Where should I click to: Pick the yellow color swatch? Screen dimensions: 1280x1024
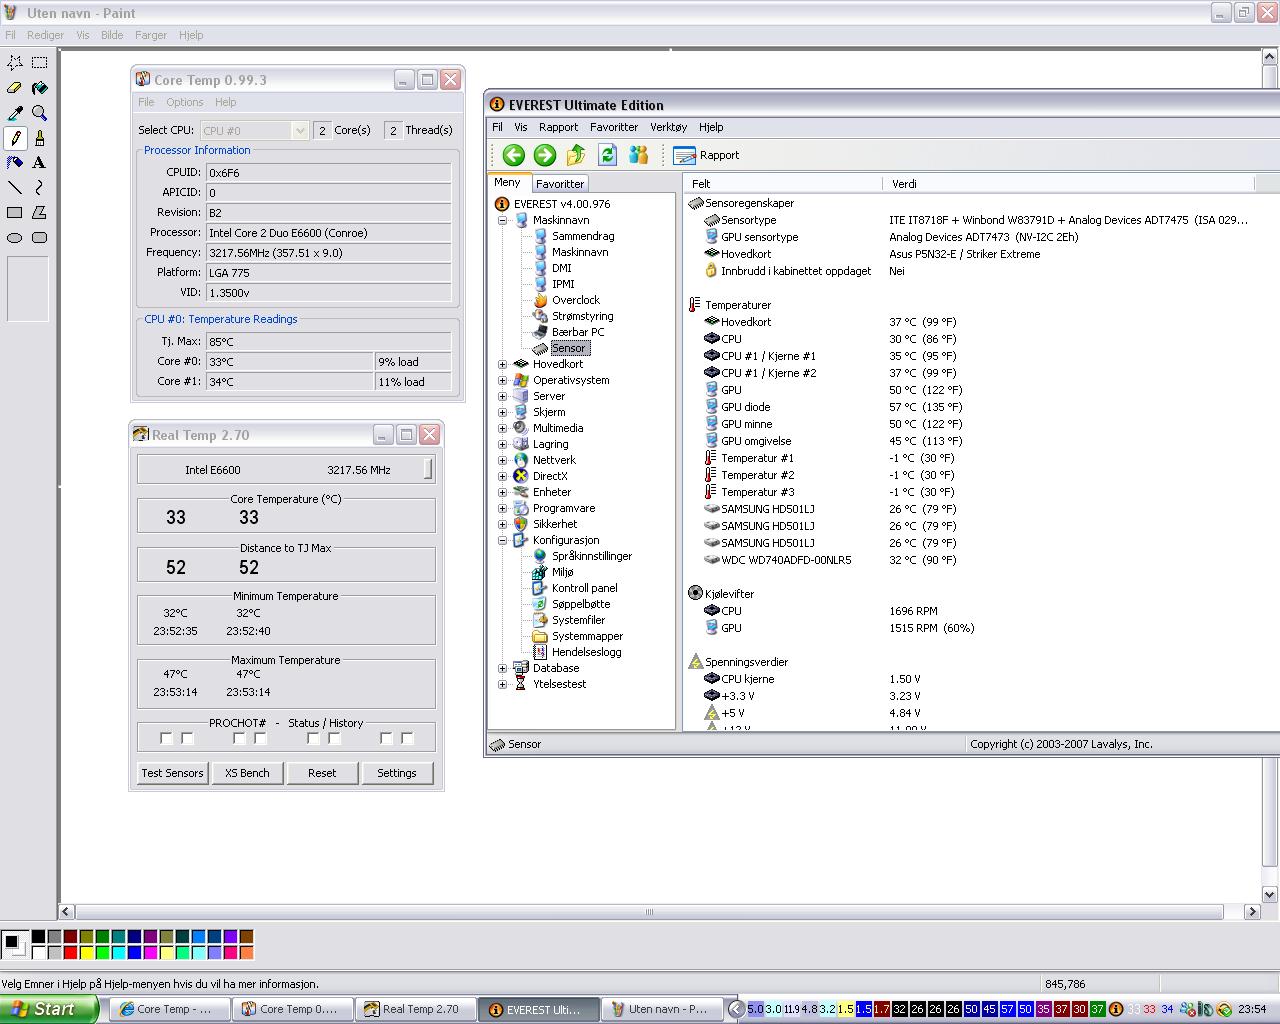click(86, 952)
